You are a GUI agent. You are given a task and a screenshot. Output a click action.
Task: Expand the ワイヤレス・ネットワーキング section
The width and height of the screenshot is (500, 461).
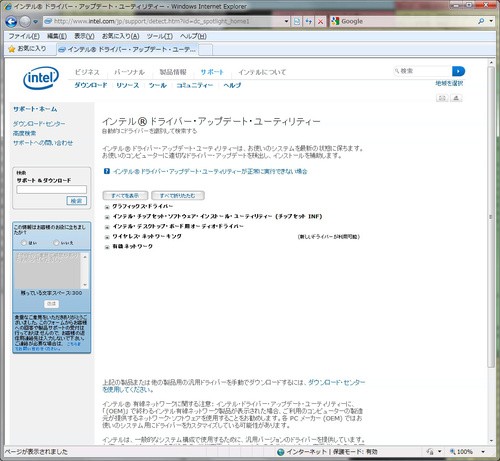coord(107,237)
